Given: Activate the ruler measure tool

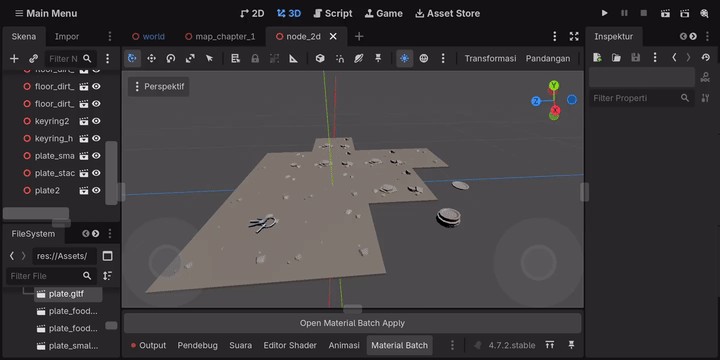Looking at the screenshot, I should click(293, 58).
